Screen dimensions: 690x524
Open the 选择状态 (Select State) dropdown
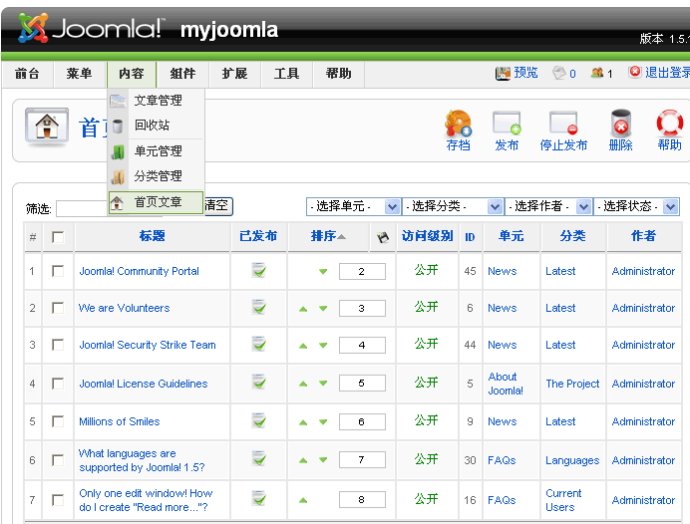636,206
